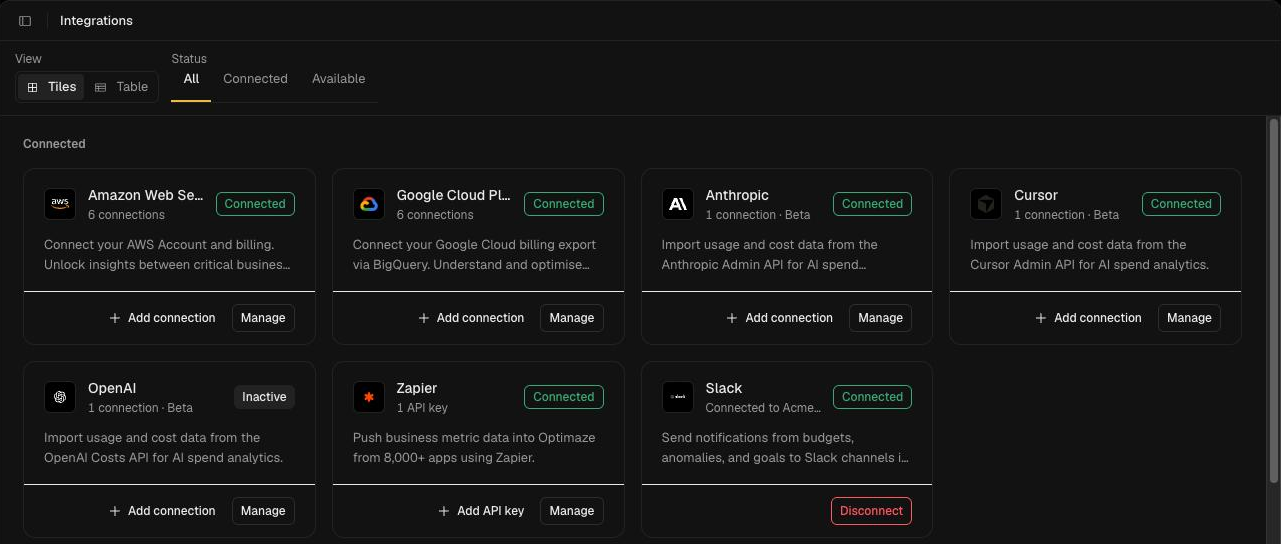Click '6 connections' under Google Cloud
The image size is (1281, 544).
click(435, 215)
